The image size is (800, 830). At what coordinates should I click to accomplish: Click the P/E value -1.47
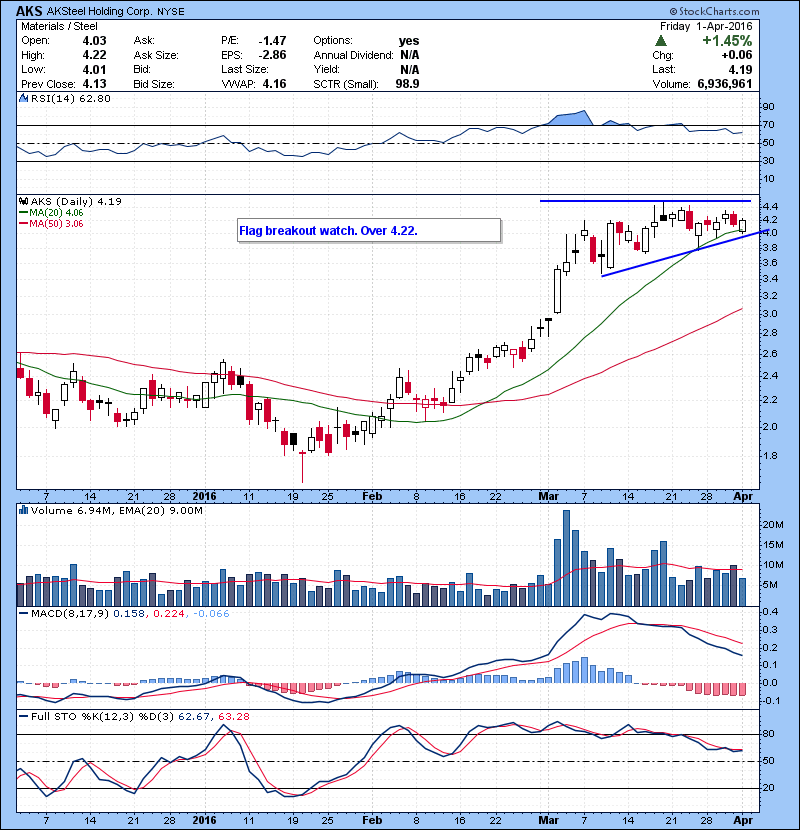272,41
